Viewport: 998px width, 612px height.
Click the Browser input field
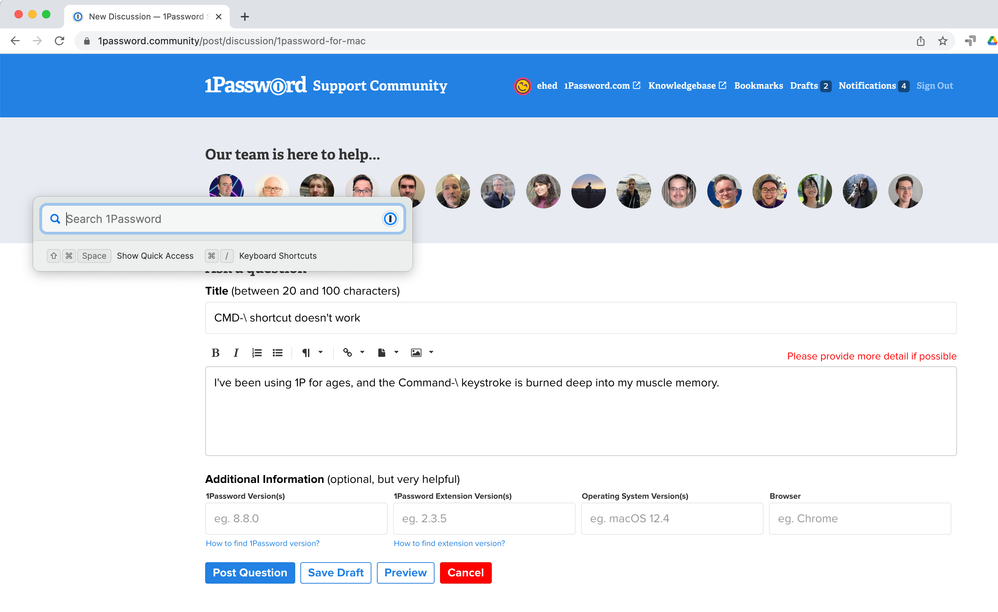coord(860,518)
